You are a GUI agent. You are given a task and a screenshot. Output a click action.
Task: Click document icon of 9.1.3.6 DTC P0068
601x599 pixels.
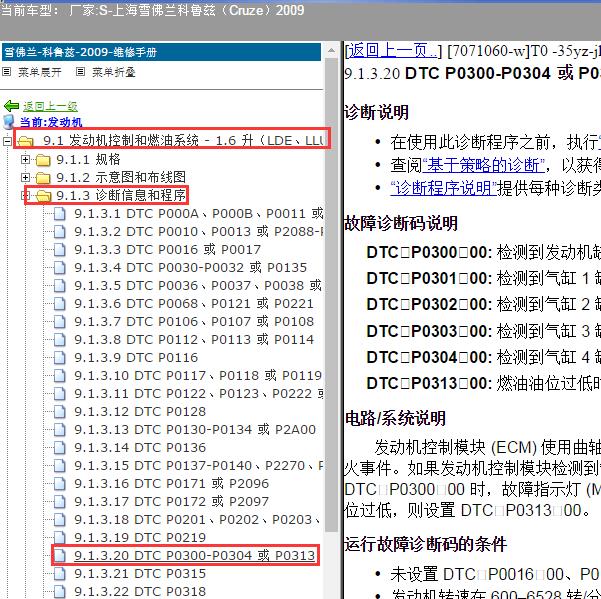[59, 304]
